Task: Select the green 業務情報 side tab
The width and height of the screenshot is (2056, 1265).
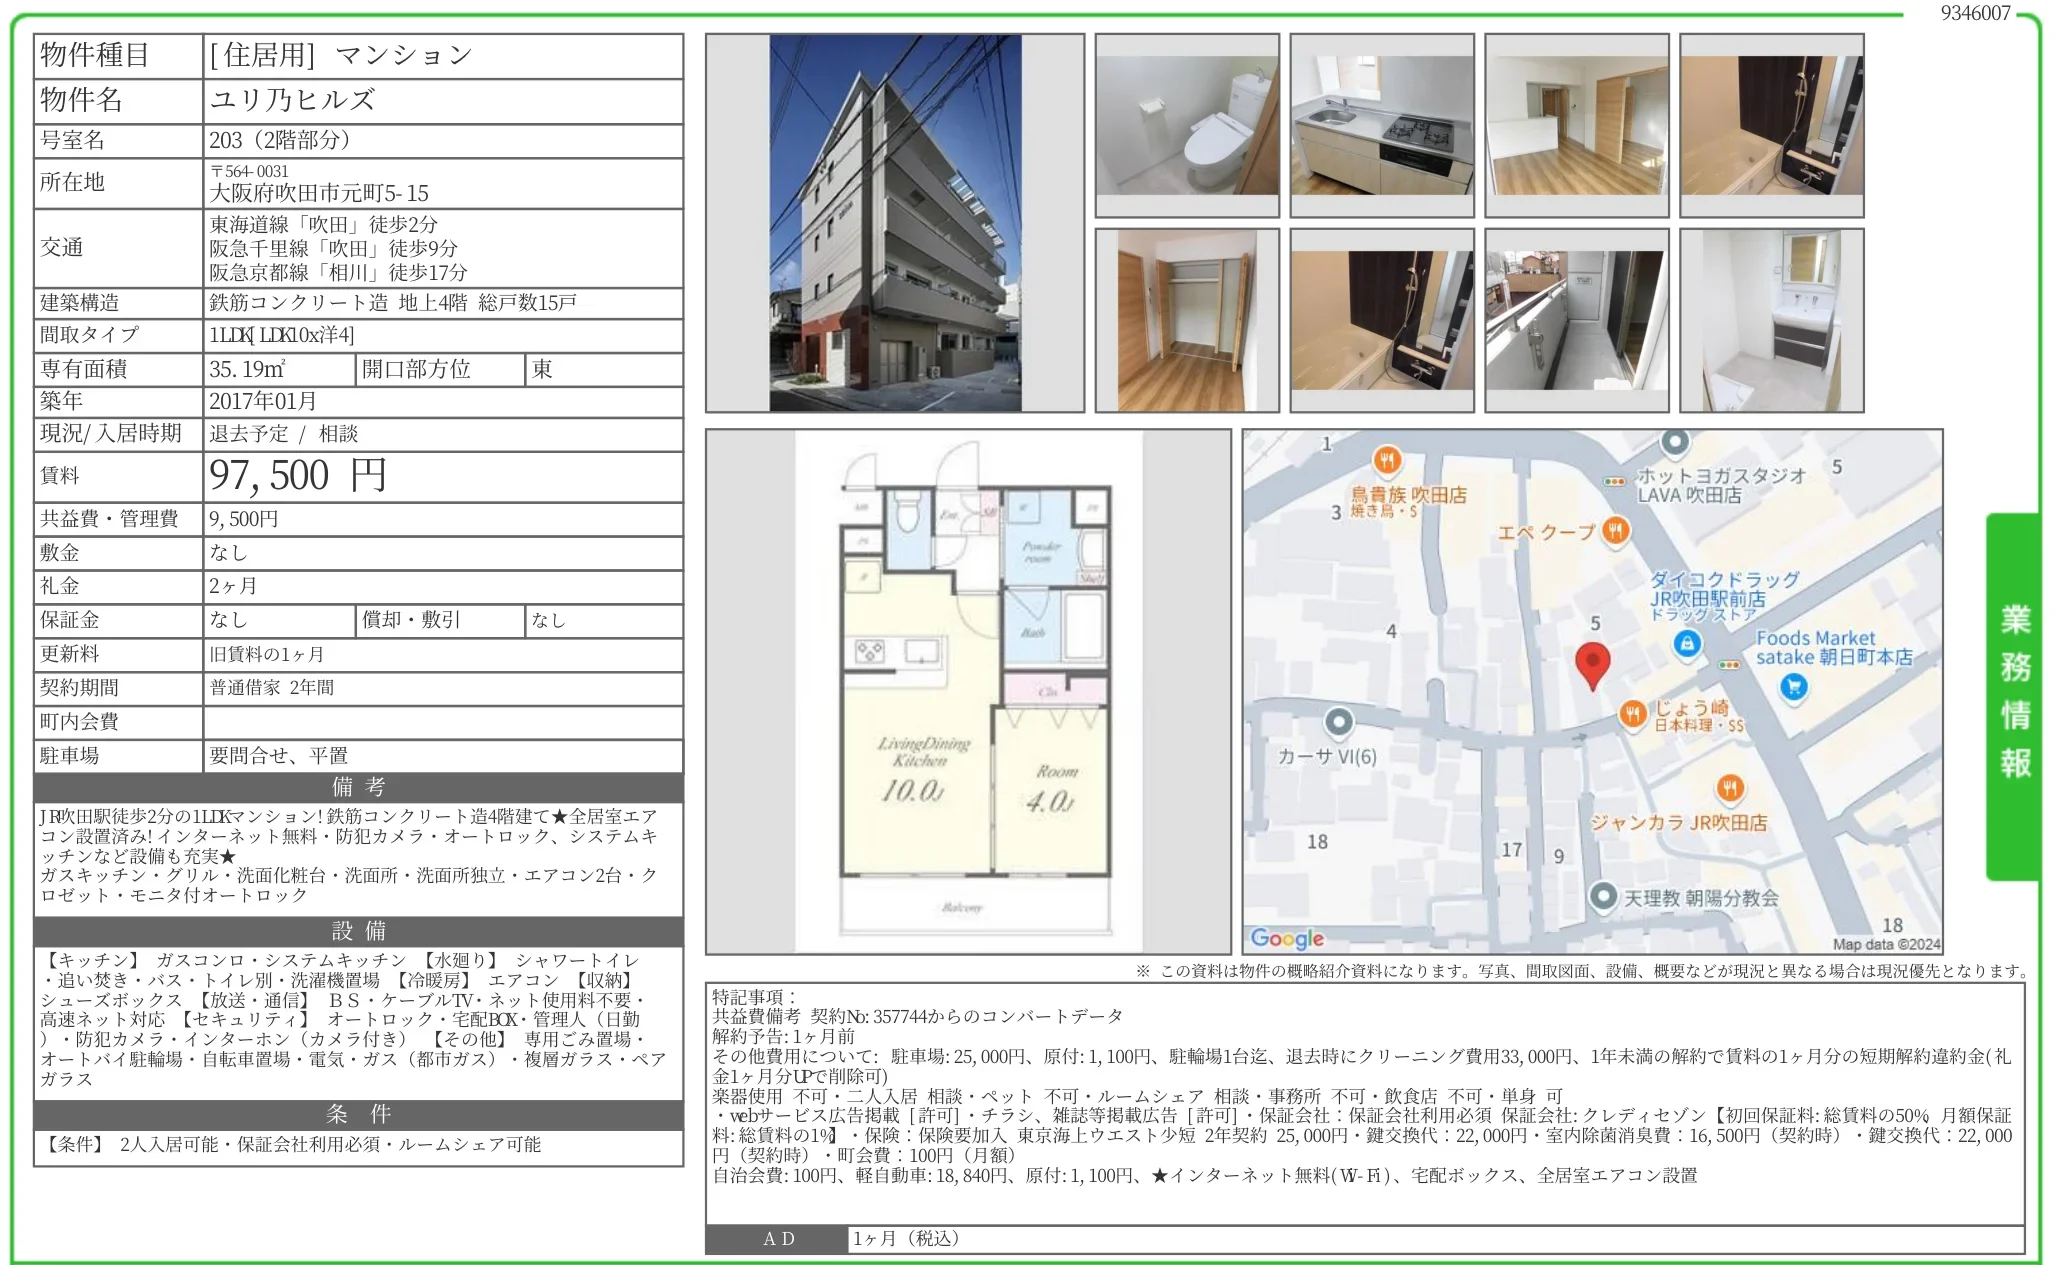Action: click(x=2014, y=693)
